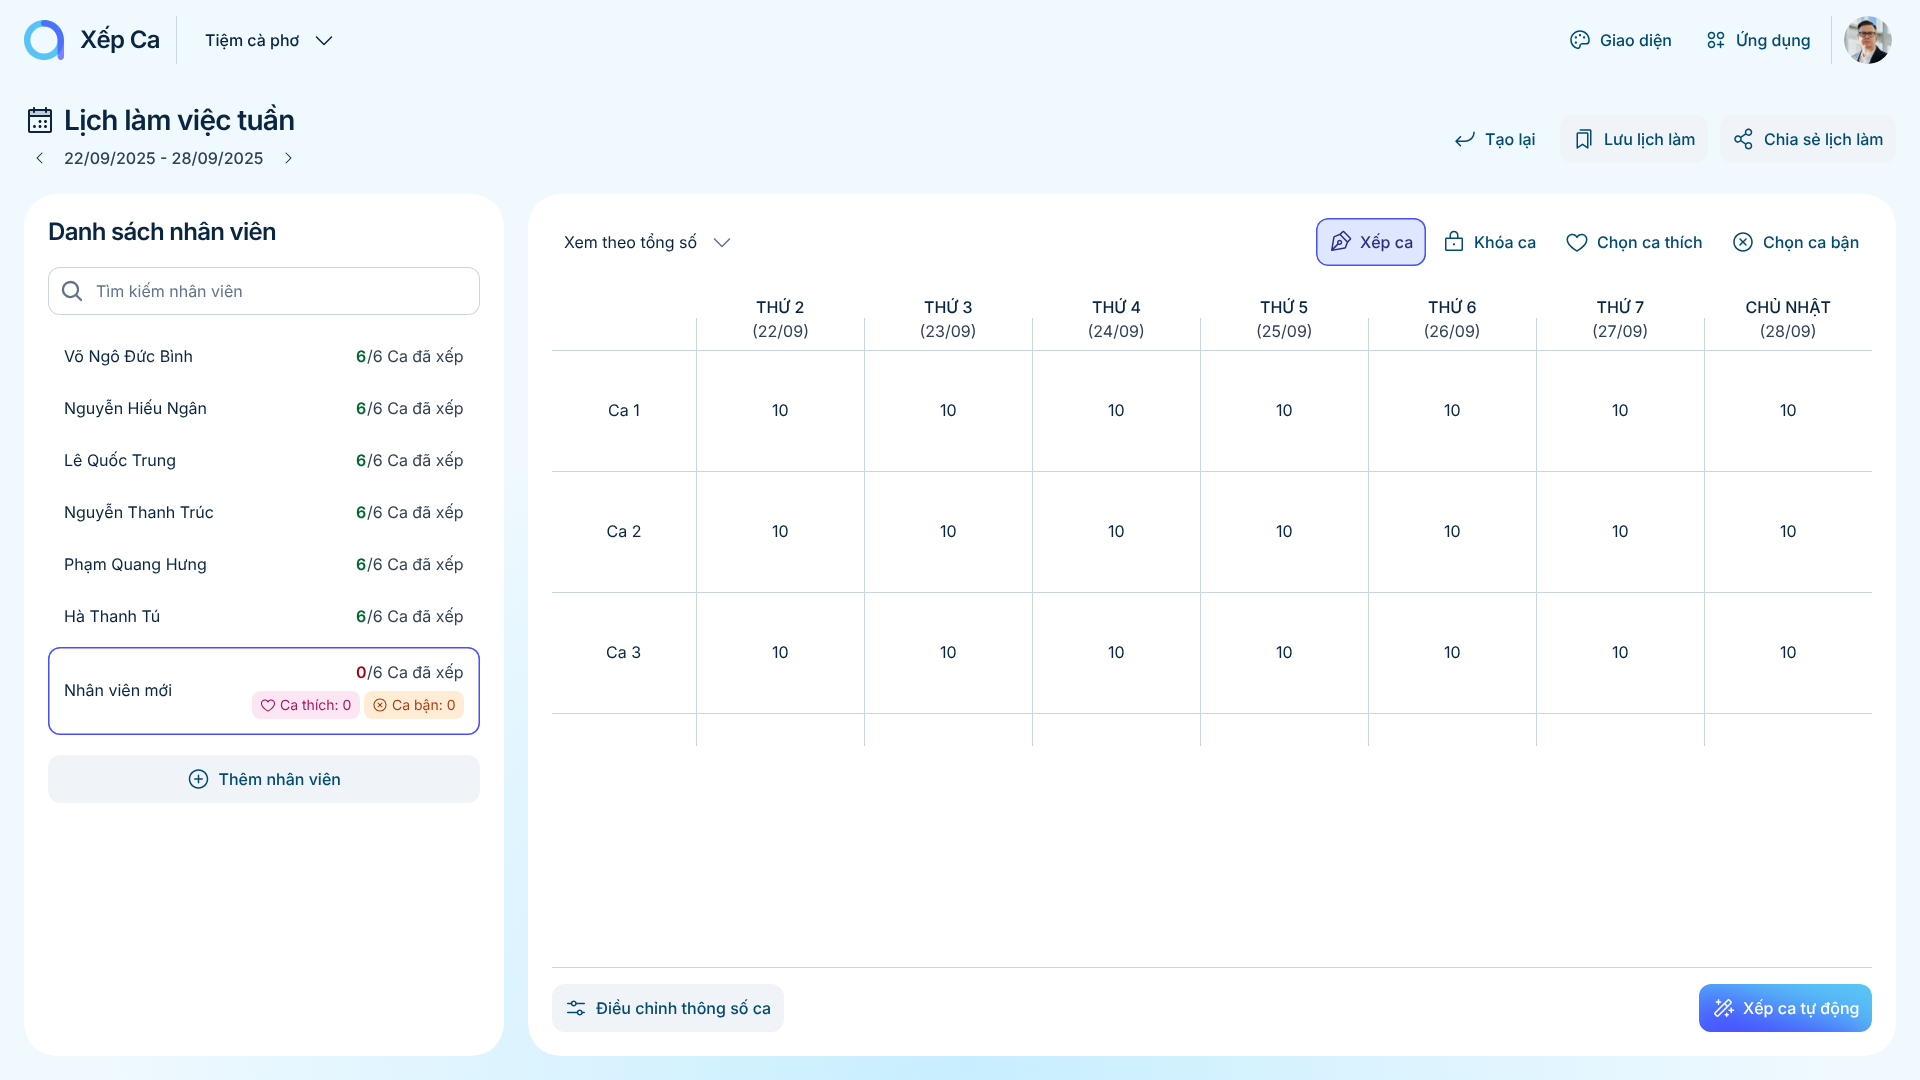Focus the Tìm kiếm nhân viên search field
The image size is (1920, 1080).
[x=264, y=291]
